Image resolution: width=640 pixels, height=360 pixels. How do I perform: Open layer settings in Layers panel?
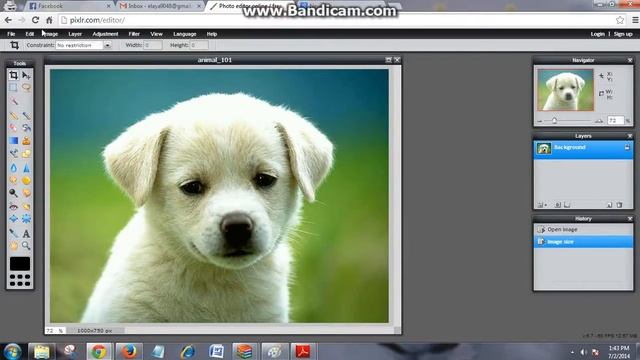(x=541, y=205)
